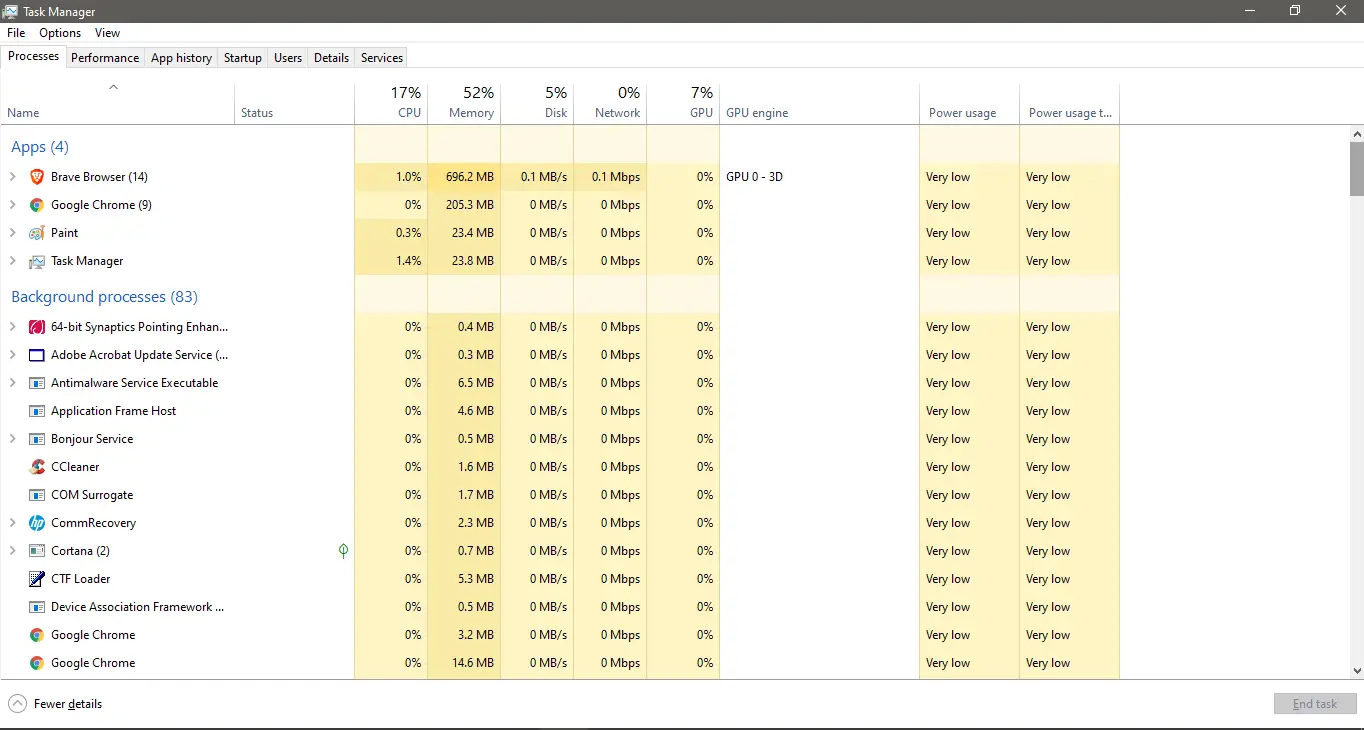Click the 205.3 MB memory cell
The height and width of the screenshot is (730, 1364).
point(464,205)
